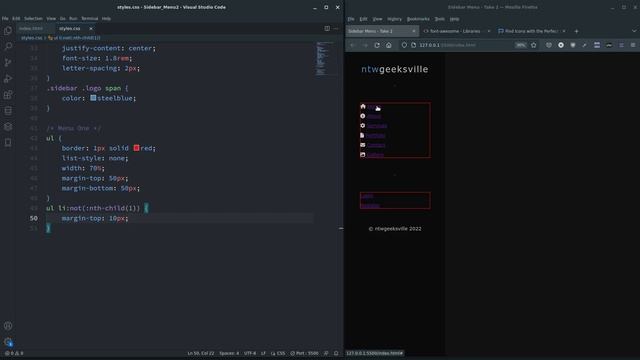Screen dimensions: 640x360
Task: Click the Contact link in the sidebar menu
Action: pyautogui.click(x=376, y=145)
